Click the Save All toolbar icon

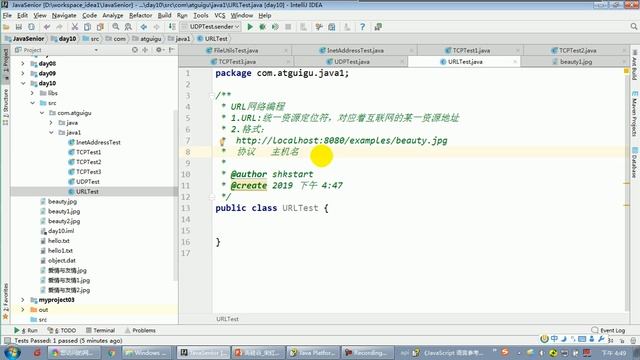[19, 27]
